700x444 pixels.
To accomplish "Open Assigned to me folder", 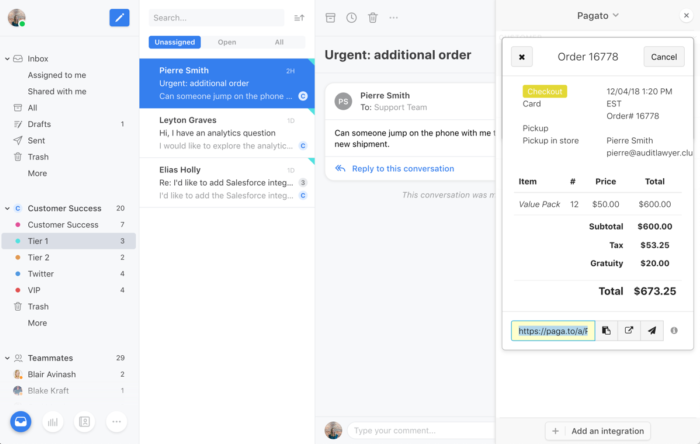I will click(57, 75).
